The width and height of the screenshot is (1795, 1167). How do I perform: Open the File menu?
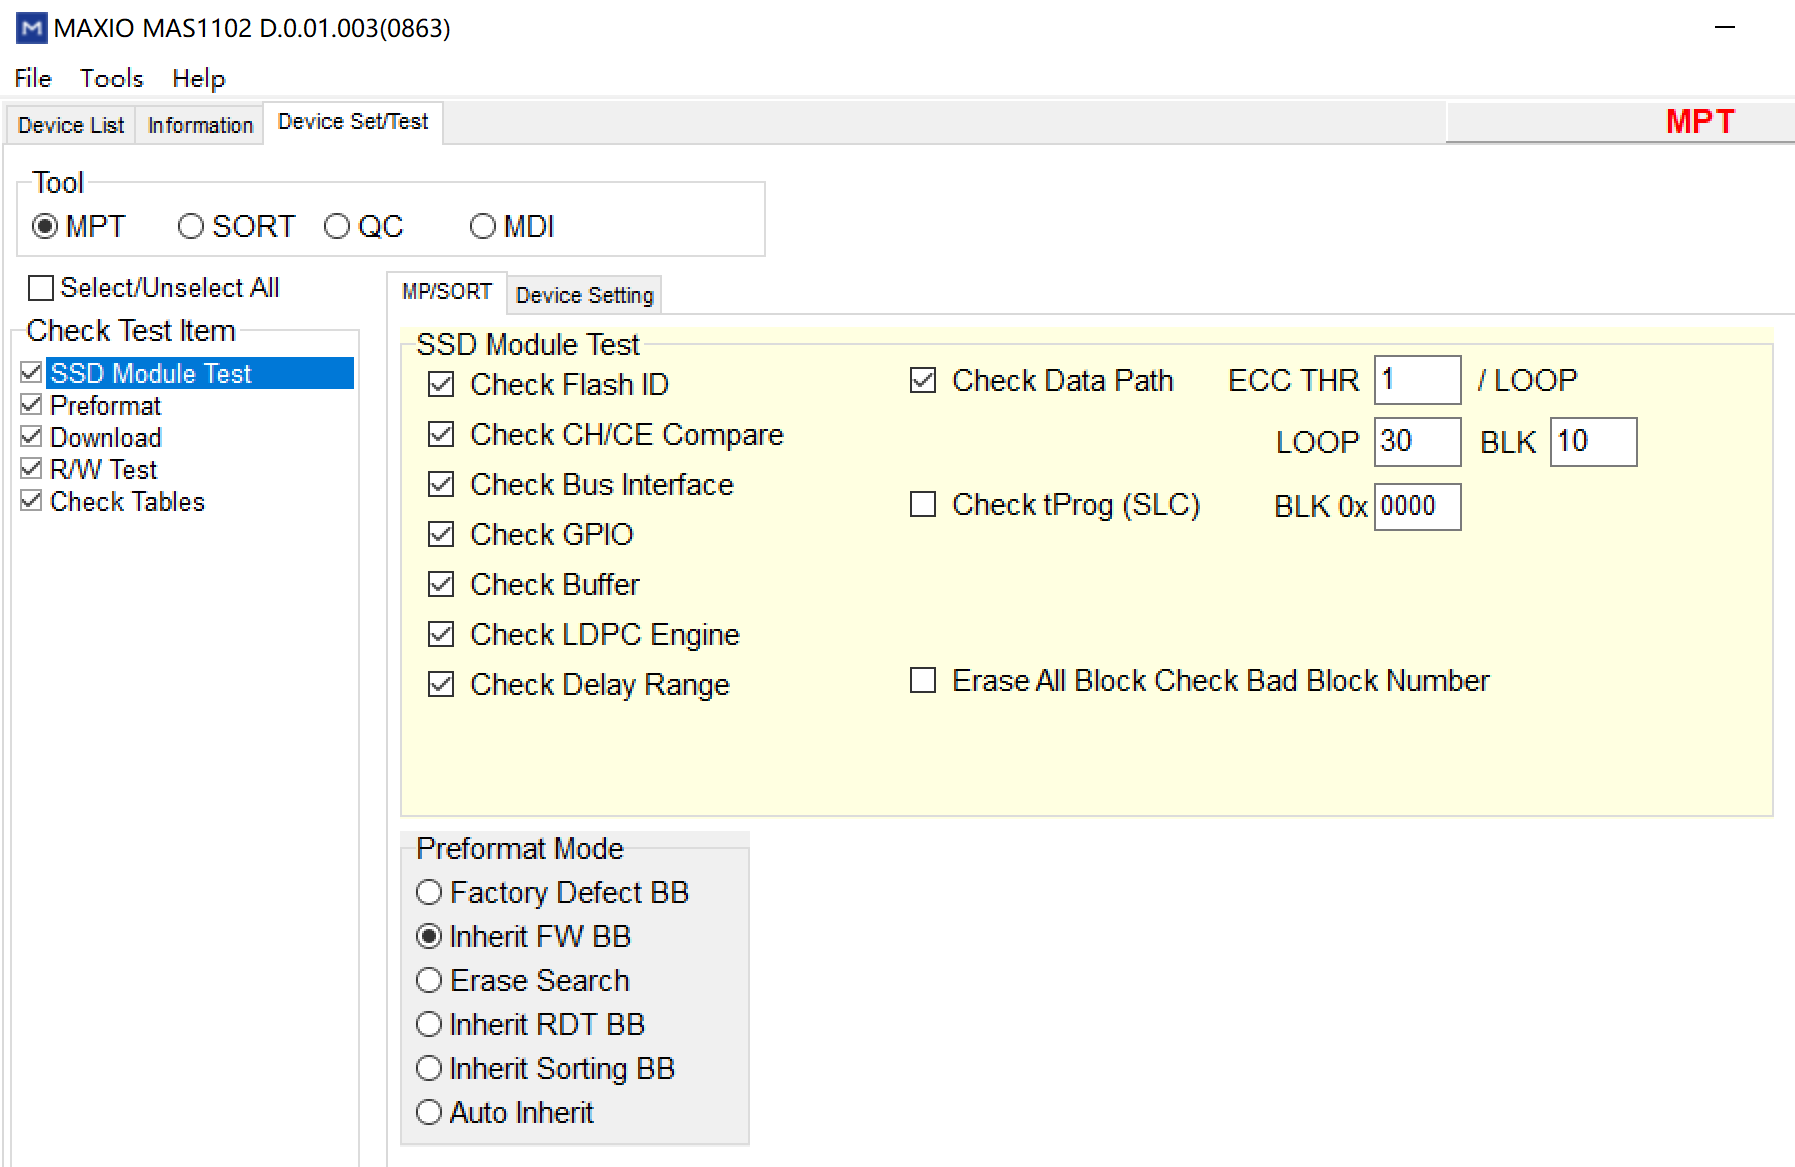coord(33,78)
